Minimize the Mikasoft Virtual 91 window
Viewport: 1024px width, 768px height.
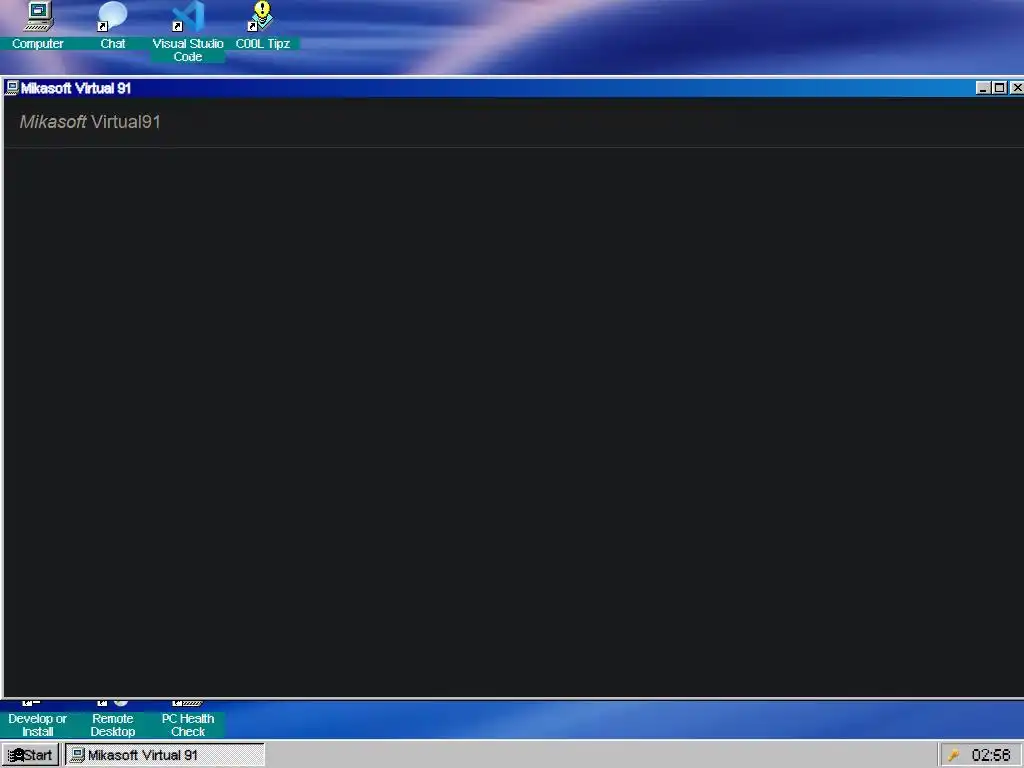click(983, 88)
